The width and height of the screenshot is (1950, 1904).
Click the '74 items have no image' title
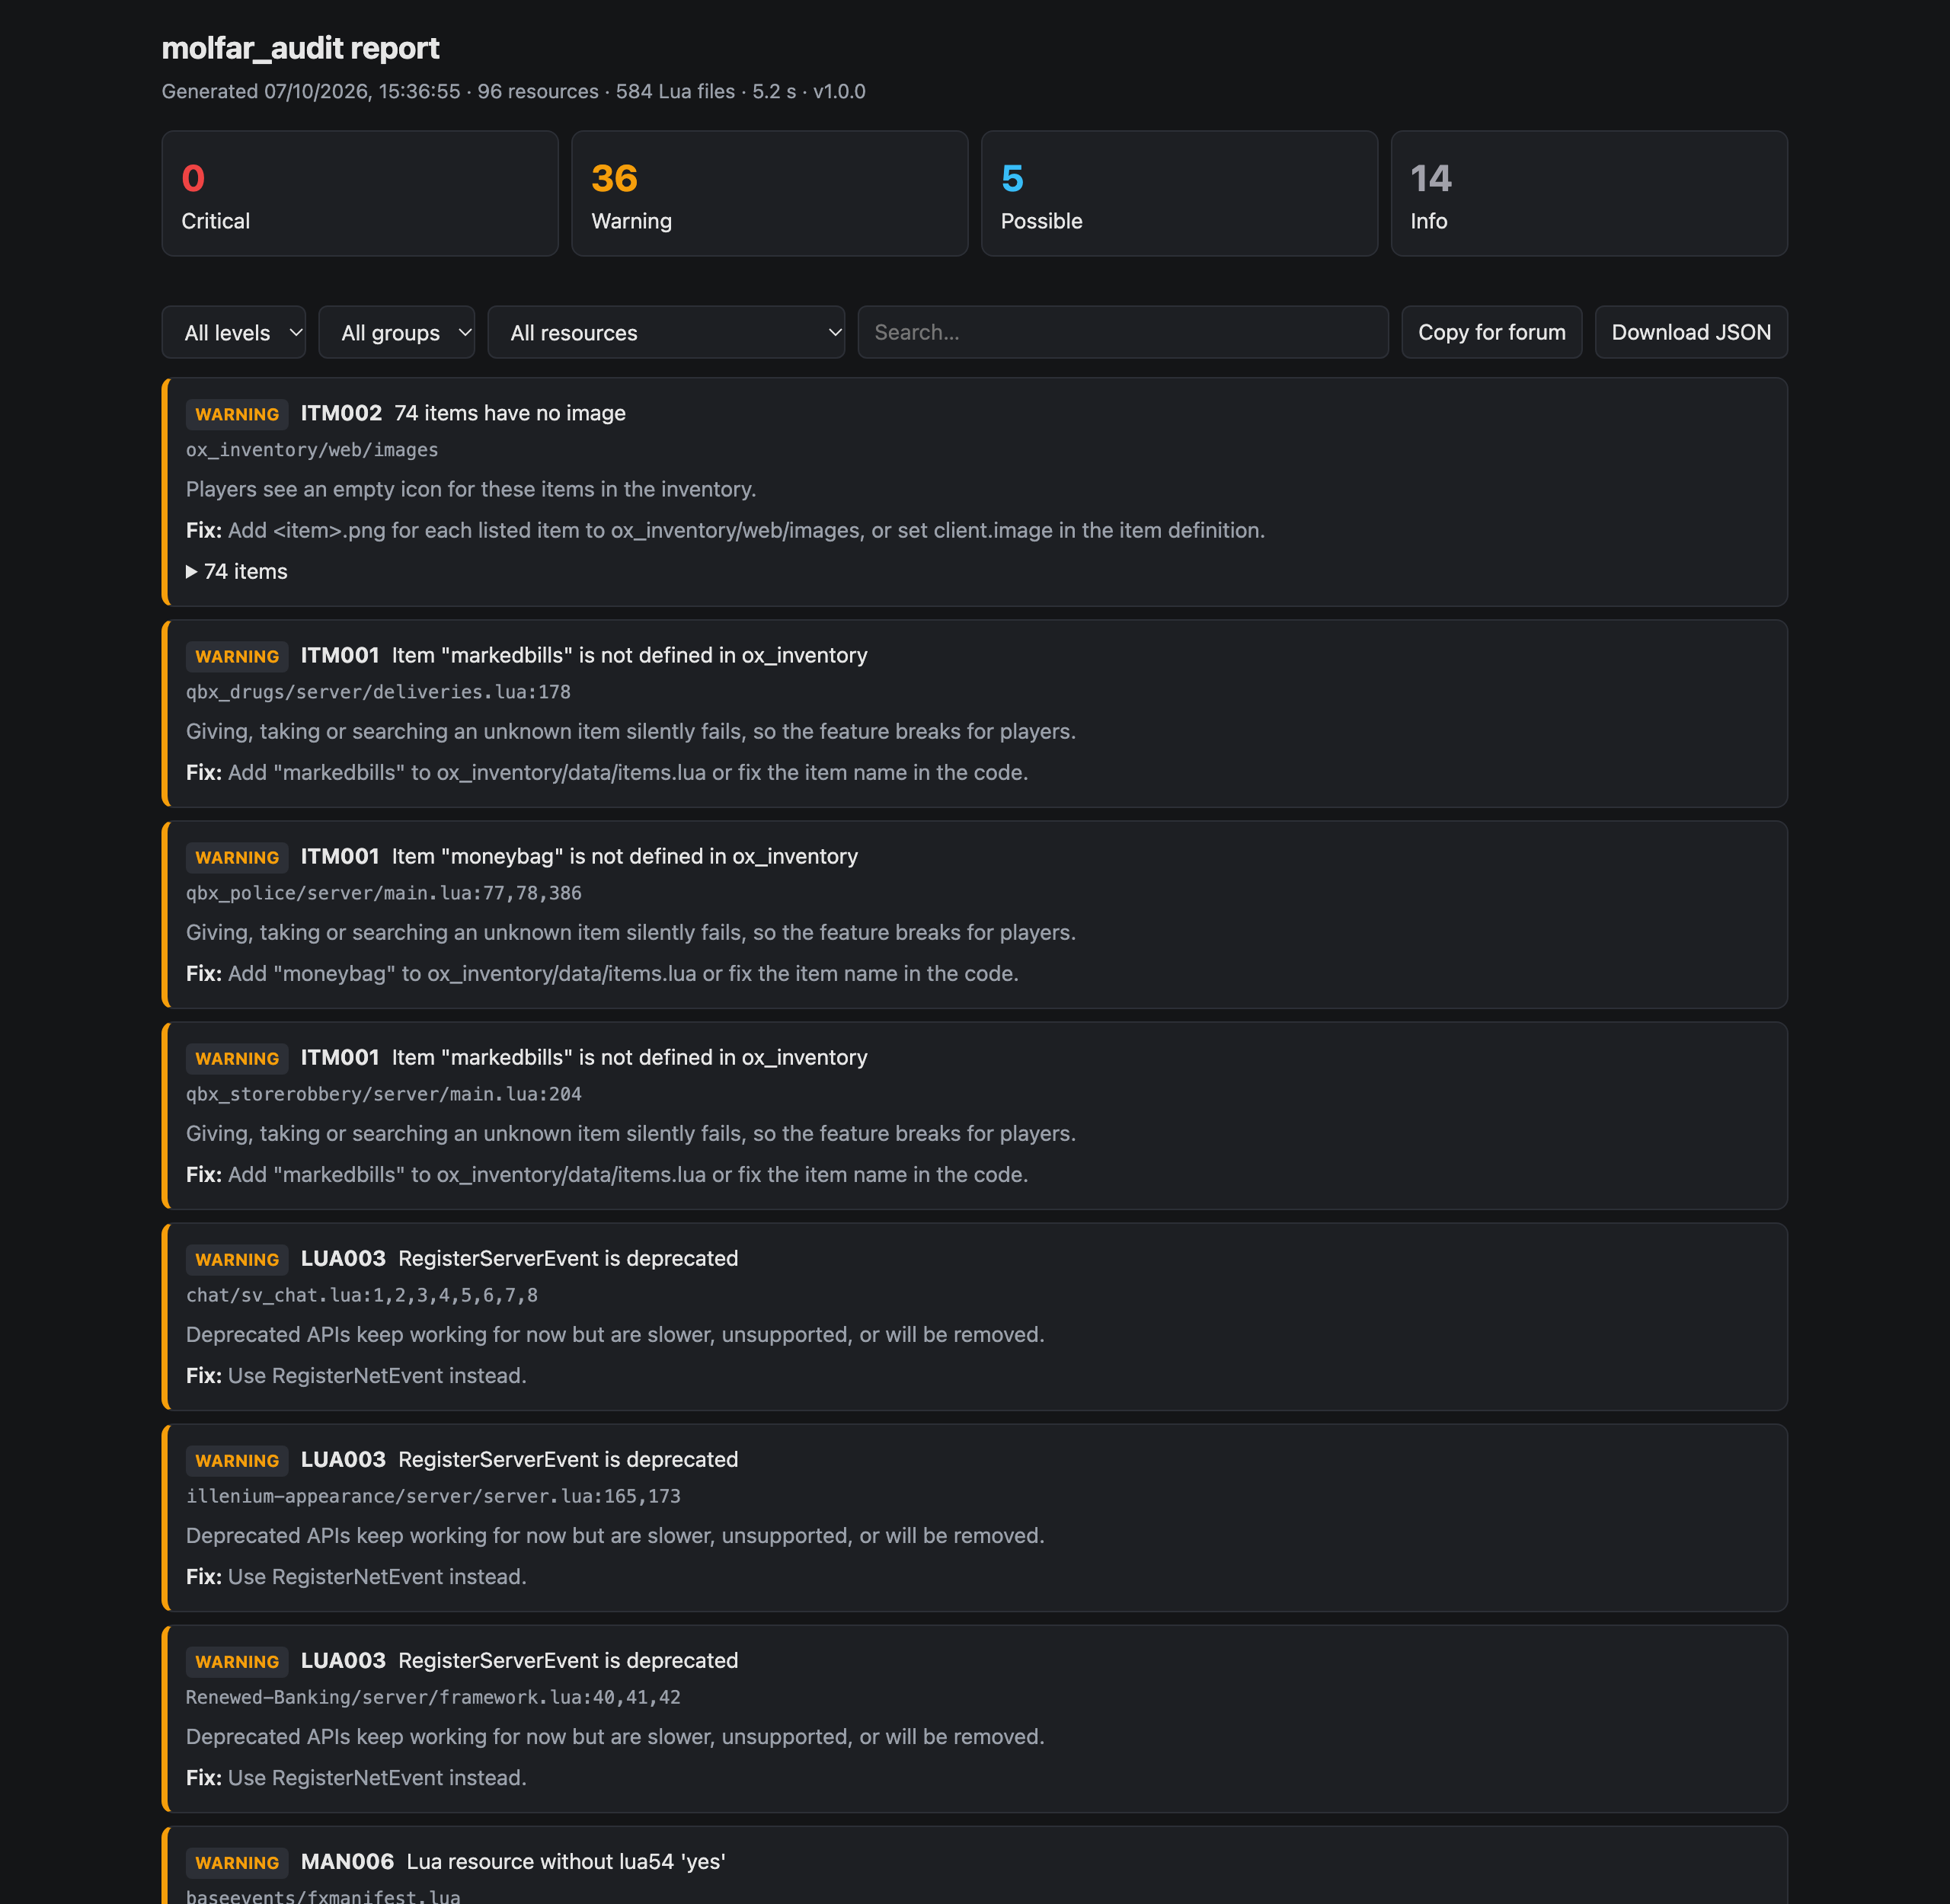[x=510, y=413]
